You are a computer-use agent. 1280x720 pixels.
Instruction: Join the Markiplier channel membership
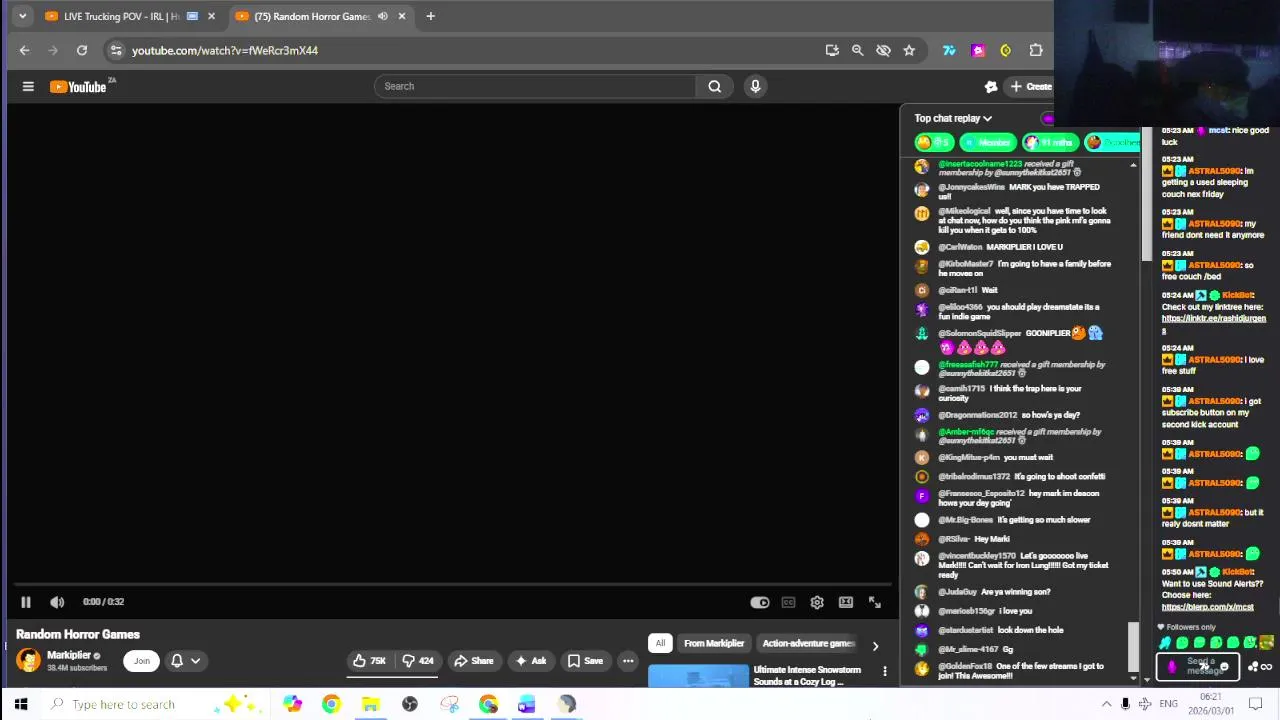(x=142, y=661)
